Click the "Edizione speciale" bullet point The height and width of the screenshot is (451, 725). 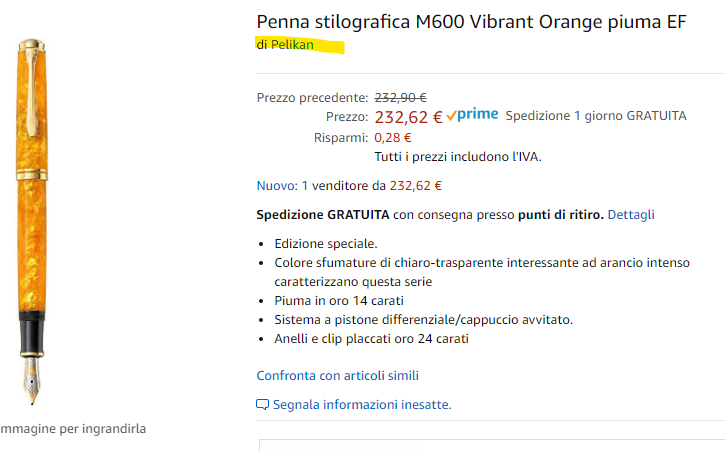coord(326,244)
